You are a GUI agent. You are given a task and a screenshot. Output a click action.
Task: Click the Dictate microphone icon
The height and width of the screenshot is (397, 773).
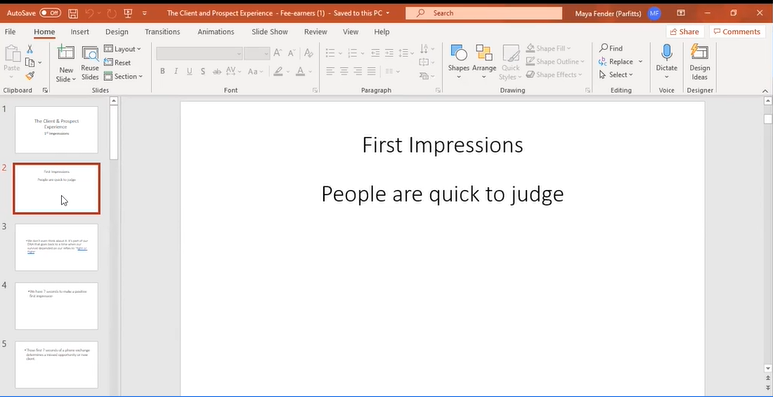tap(667, 53)
